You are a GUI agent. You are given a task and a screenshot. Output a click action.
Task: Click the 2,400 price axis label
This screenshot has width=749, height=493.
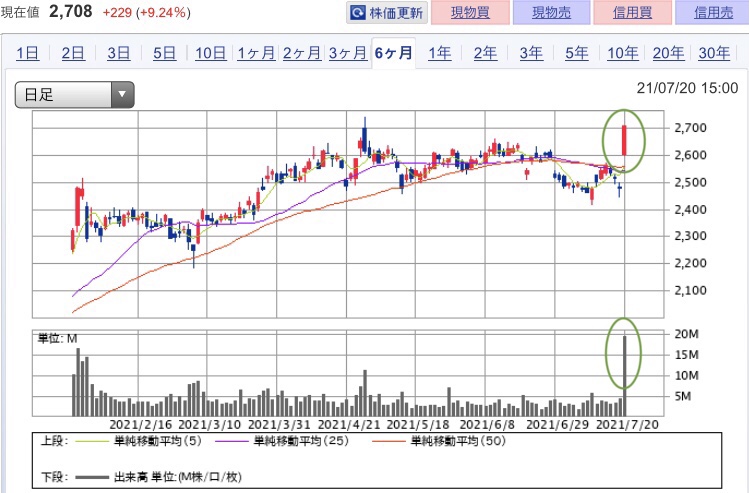[690, 209]
